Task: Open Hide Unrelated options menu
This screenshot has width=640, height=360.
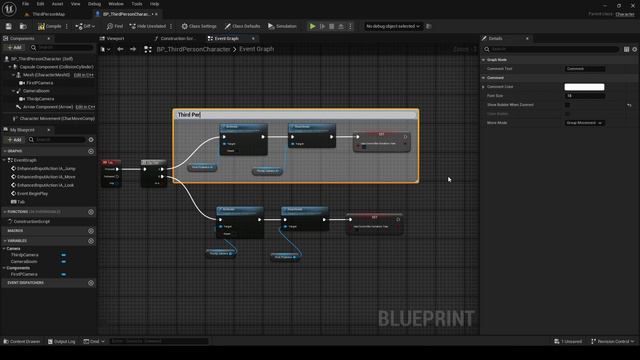Action: click(x=171, y=26)
